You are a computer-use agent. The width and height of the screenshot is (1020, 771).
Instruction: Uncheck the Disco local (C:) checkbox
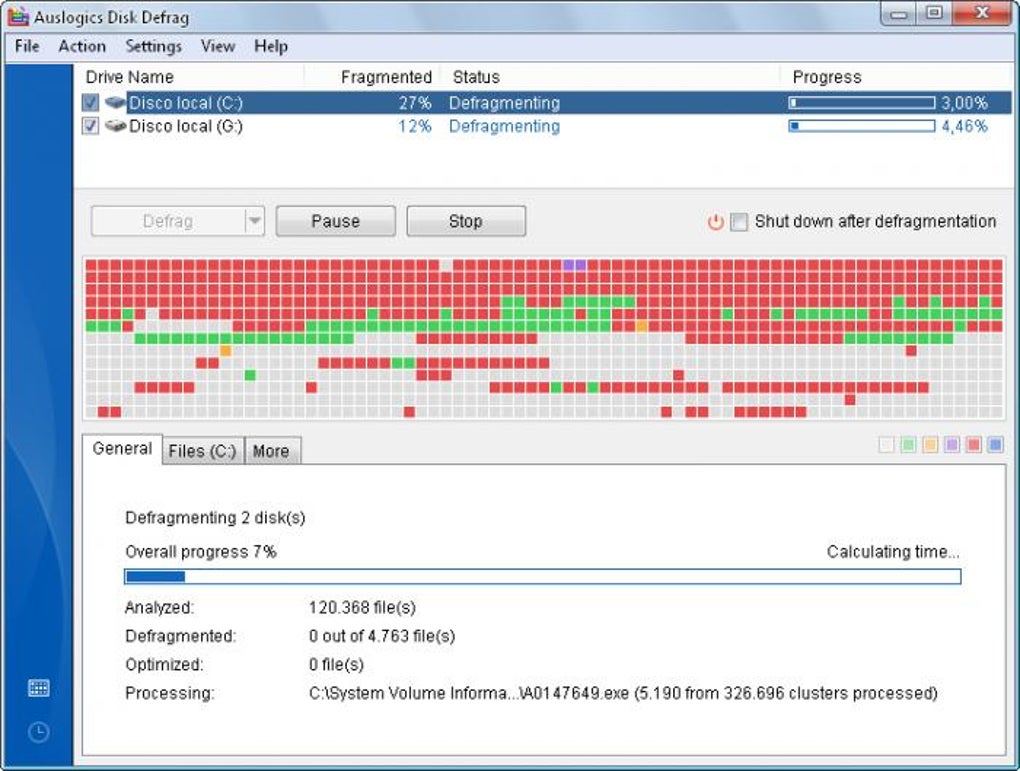click(90, 102)
